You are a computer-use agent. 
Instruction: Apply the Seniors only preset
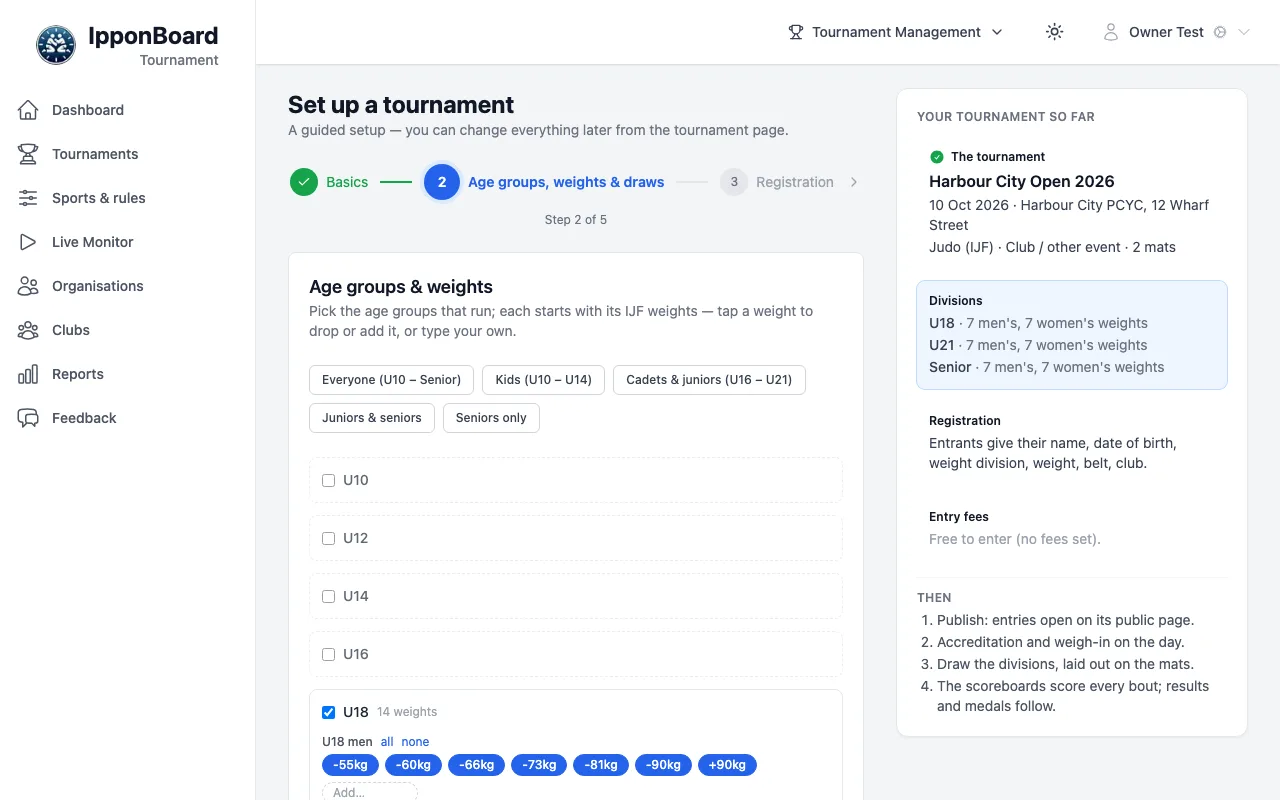click(491, 418)
